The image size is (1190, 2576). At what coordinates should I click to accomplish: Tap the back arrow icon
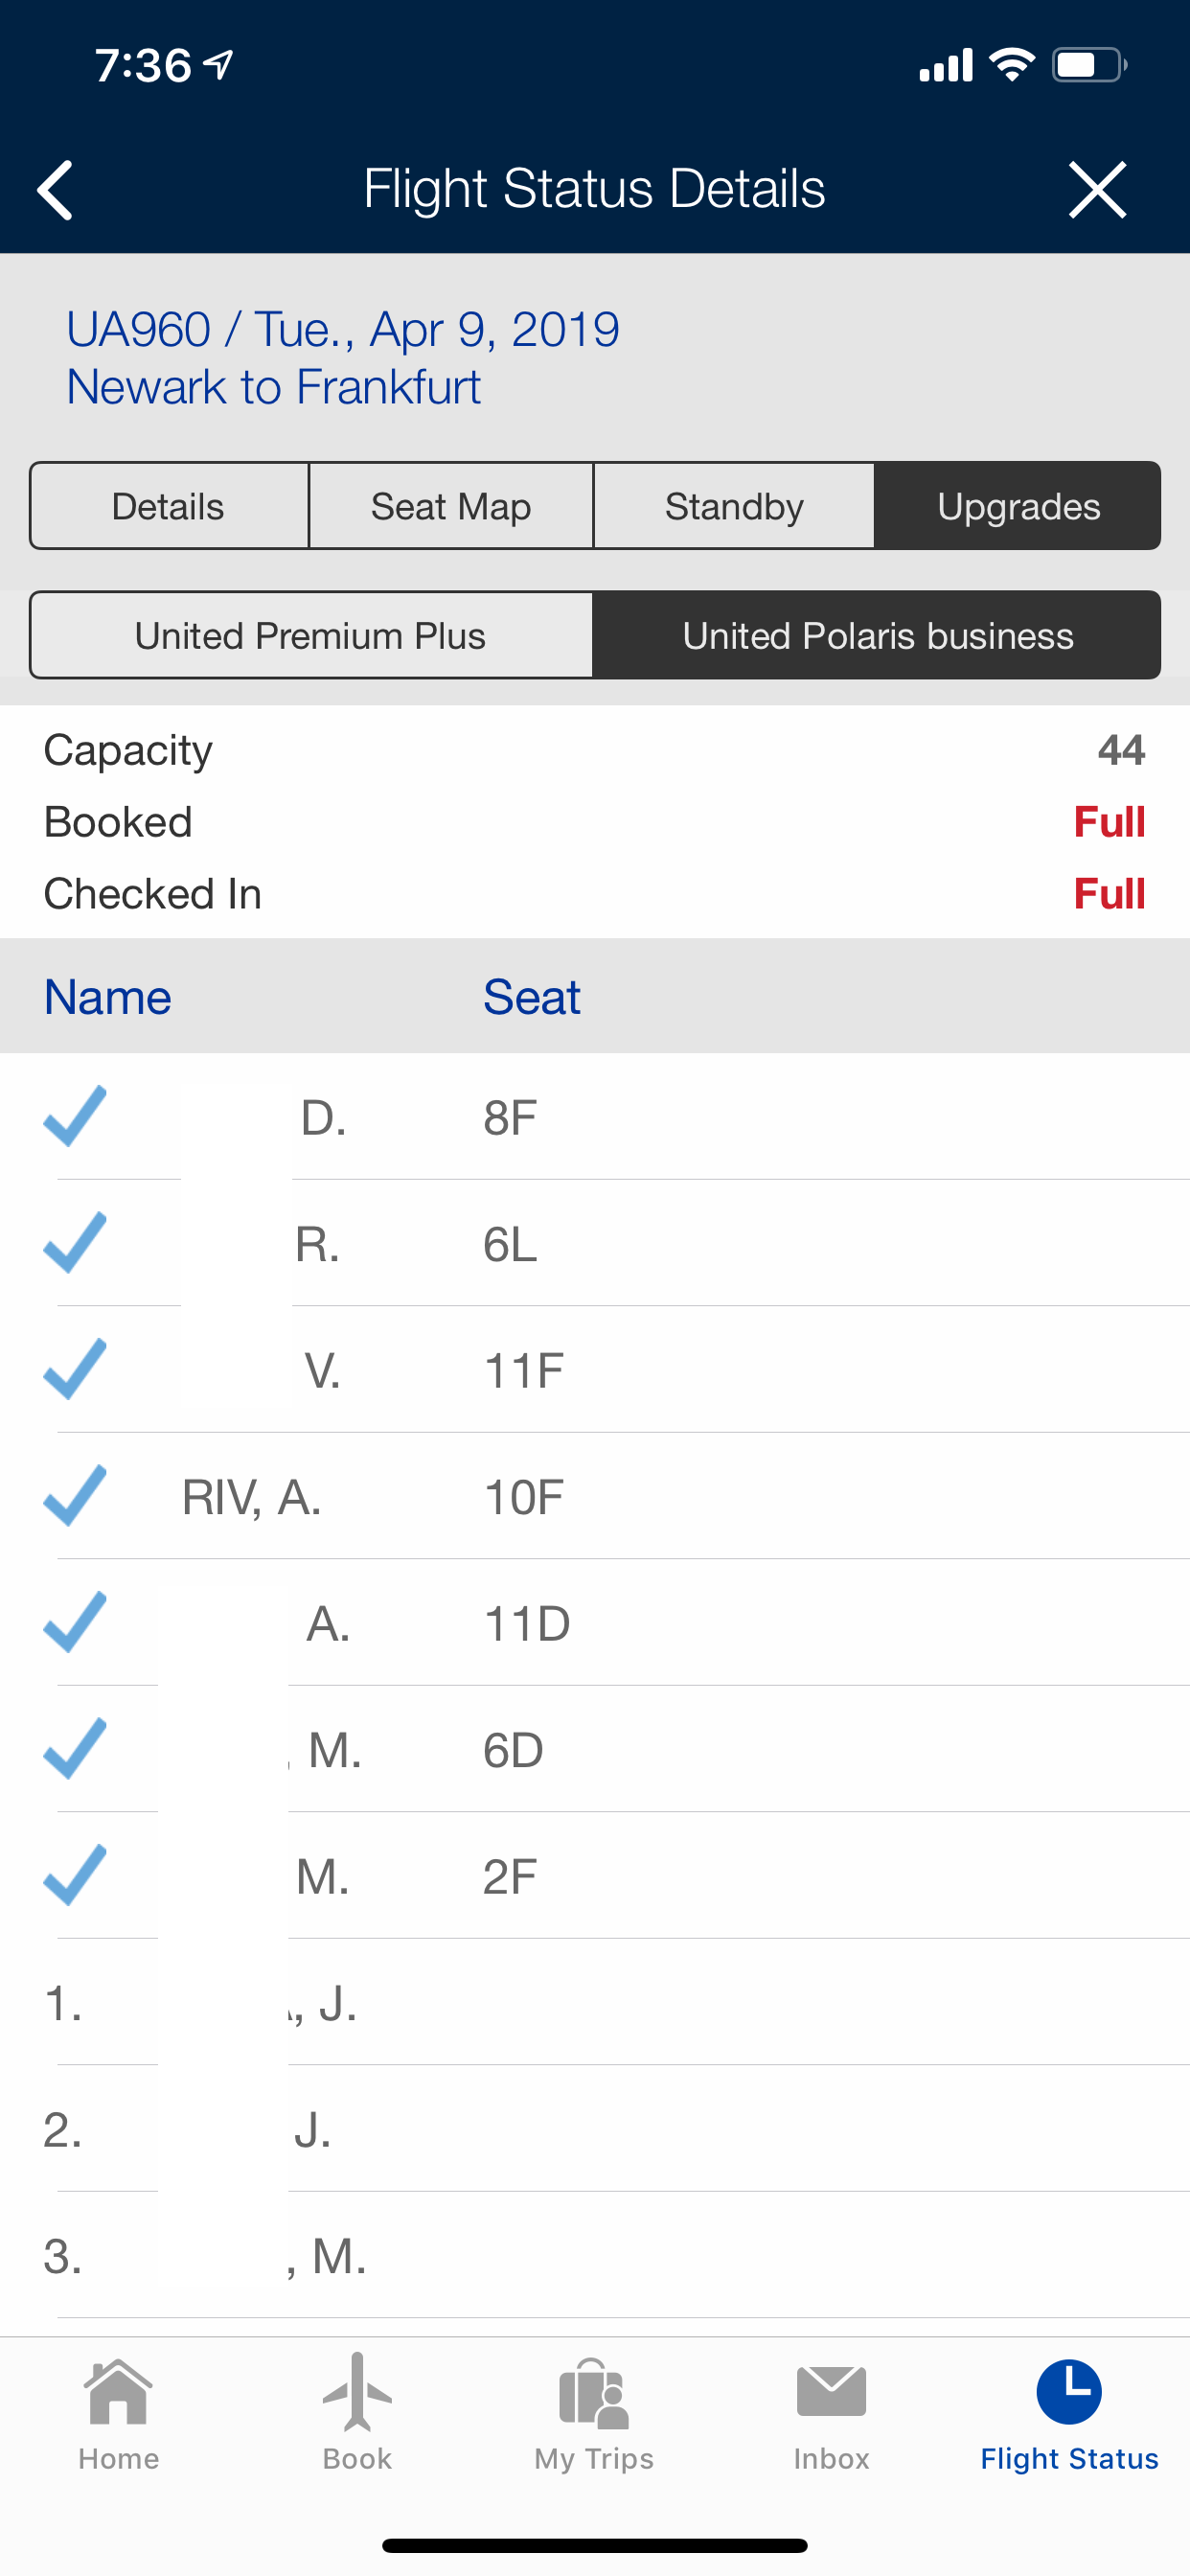pyautogui.click(x=56, y=189)
